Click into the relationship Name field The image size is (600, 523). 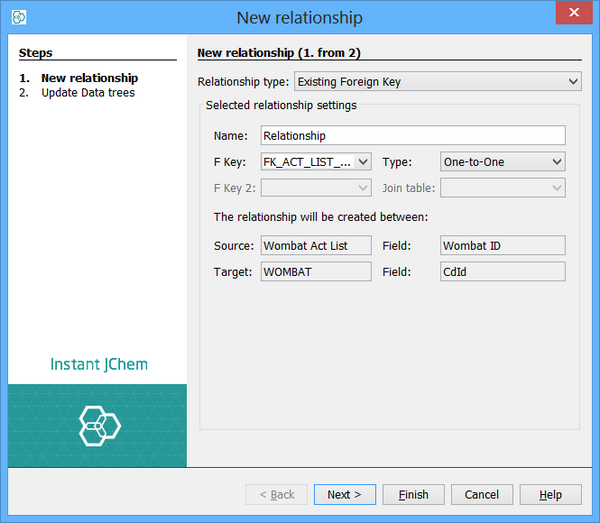[x=412, y=135]
